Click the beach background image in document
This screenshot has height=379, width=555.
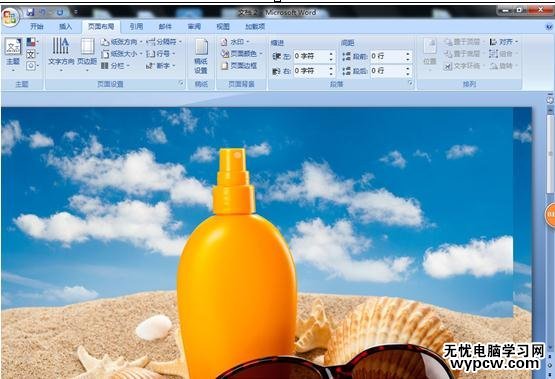pos(266,243)
